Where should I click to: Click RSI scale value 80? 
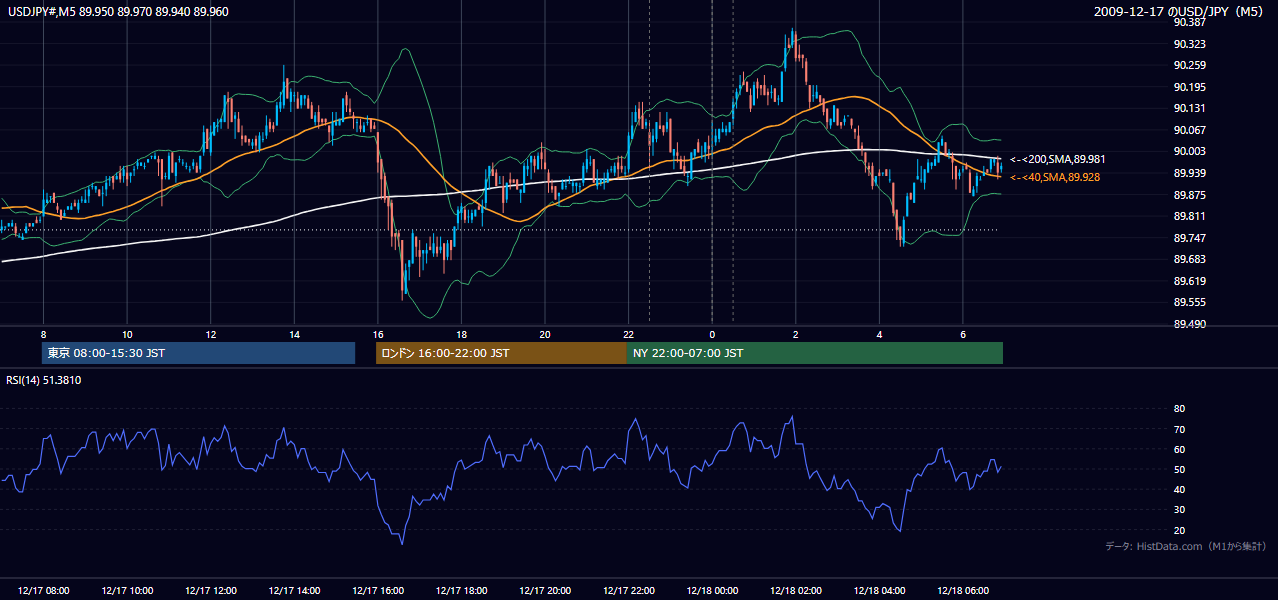[x=1180, y=409]
